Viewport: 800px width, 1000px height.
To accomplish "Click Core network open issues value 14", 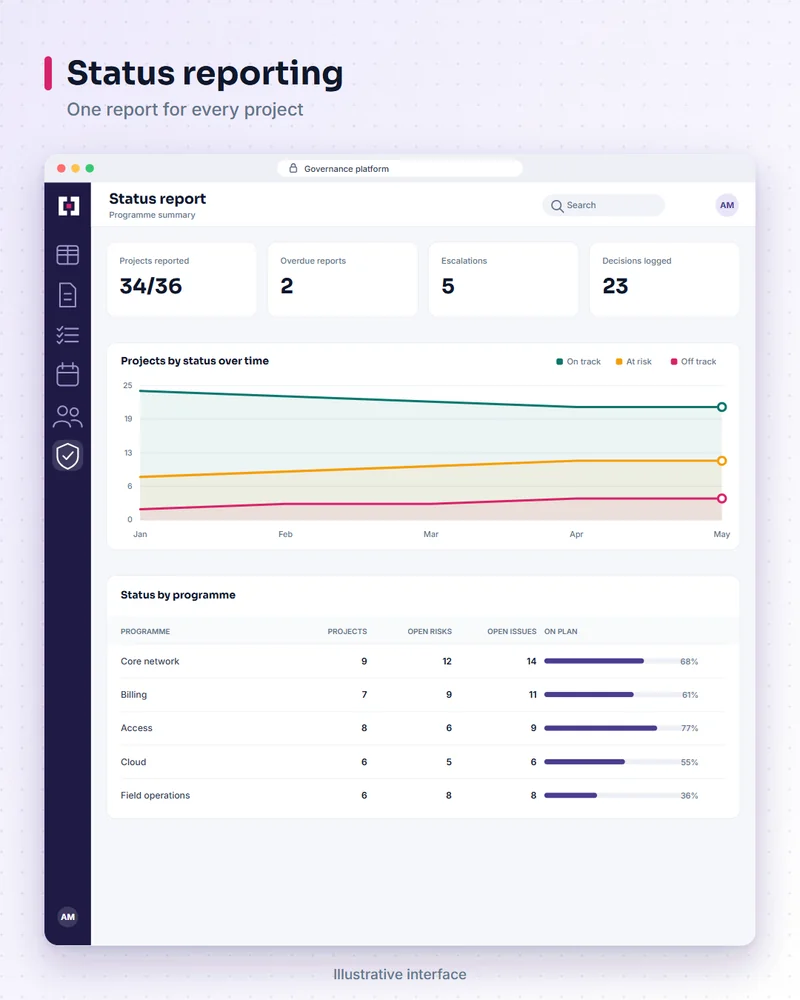I will click(x=531, y=661).
